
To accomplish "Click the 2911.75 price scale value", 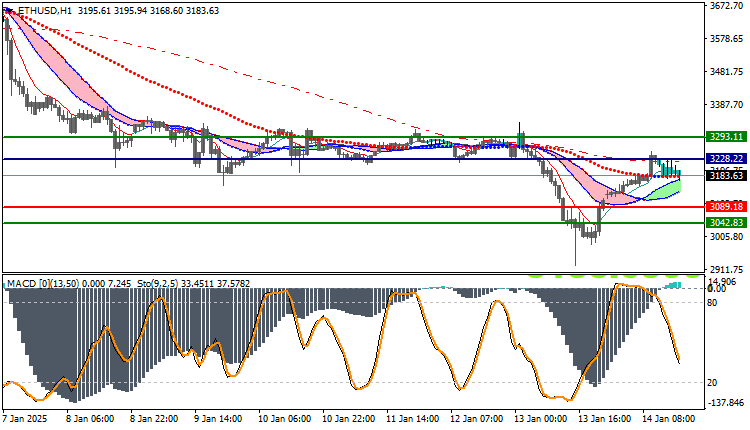I will pyautogui.click(x=726, y=269).
